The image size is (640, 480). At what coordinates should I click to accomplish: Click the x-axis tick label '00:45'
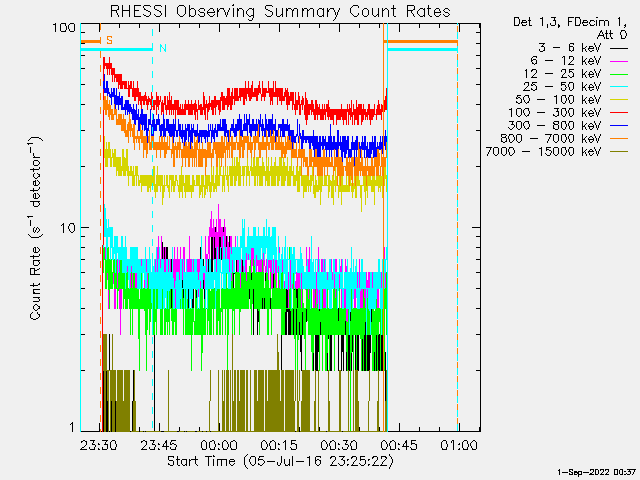pos(399,445)
